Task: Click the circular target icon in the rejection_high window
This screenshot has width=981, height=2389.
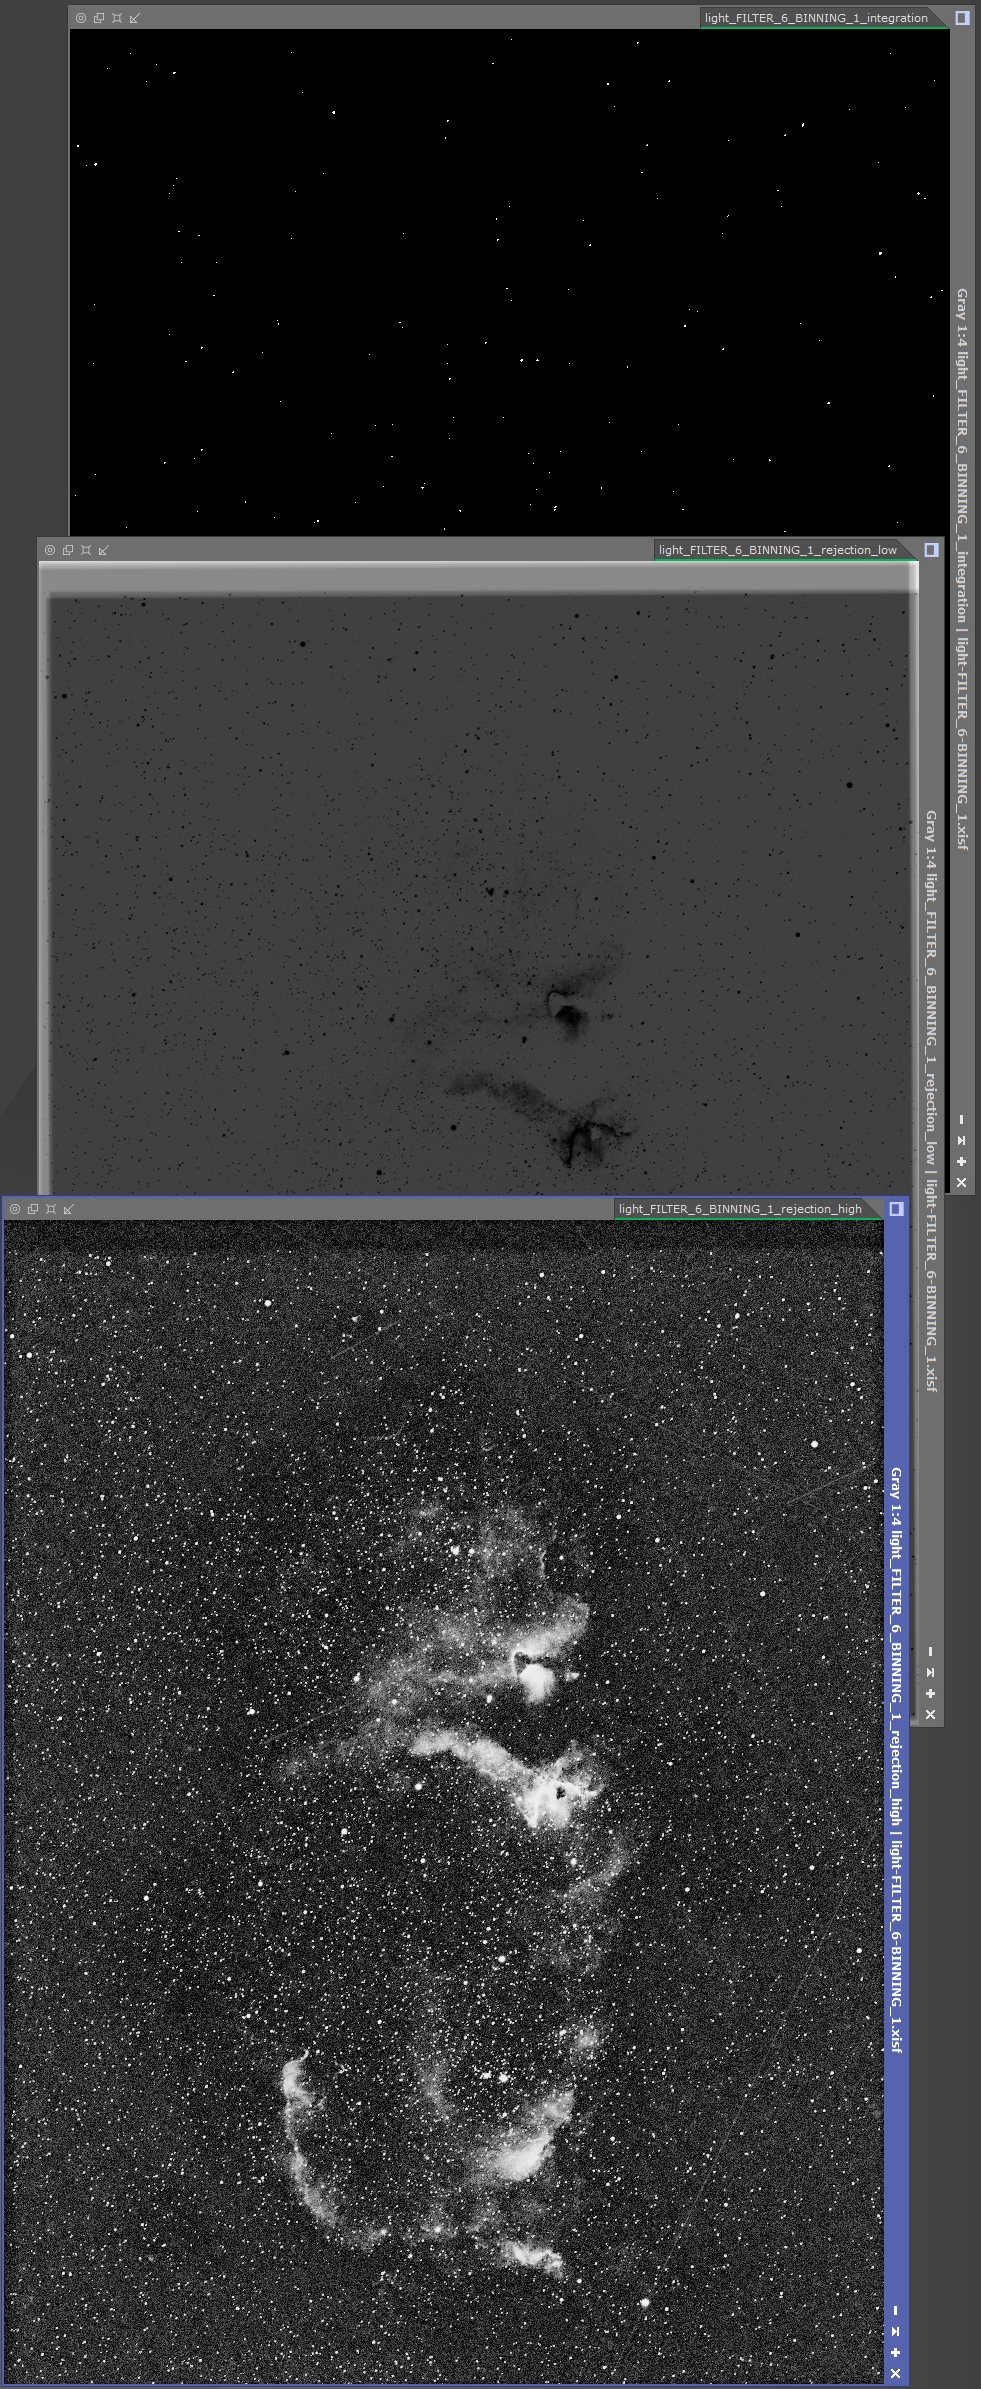Action: 14,1209
